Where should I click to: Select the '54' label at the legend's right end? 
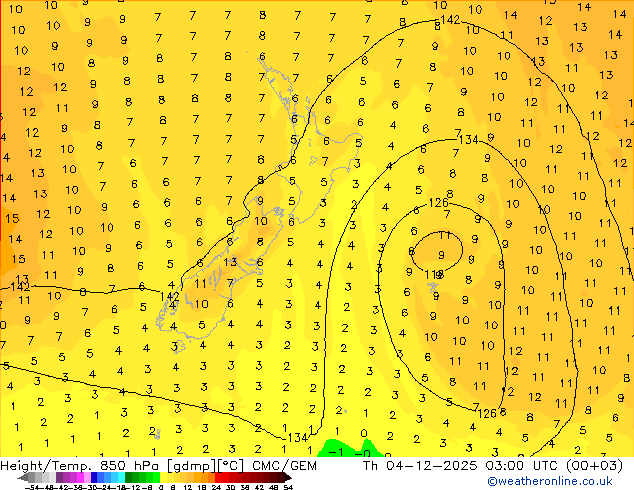pos(288,487)
